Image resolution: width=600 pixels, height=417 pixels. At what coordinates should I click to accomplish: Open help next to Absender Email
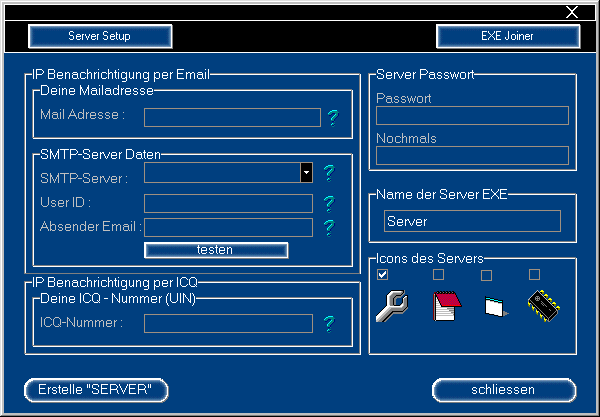click(327, 227)
